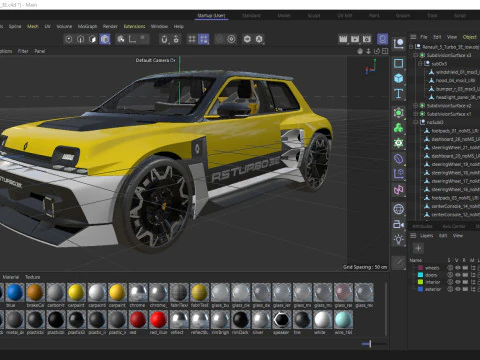Open the Object Manager's Object menu

point(469,37)
